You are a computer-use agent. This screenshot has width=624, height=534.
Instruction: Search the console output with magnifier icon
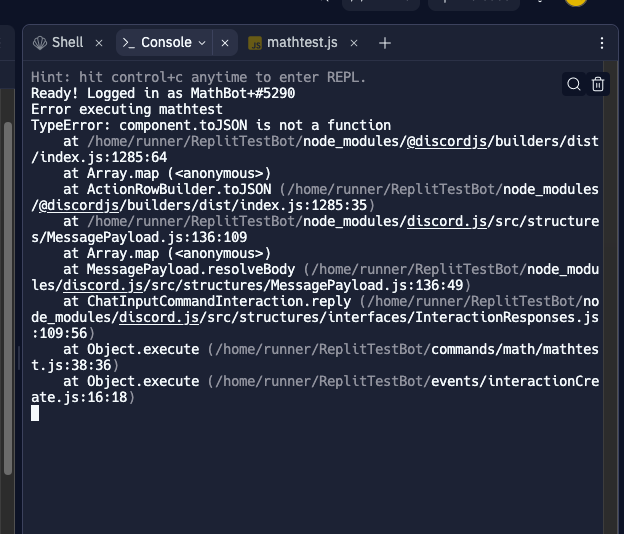[573, 84]
